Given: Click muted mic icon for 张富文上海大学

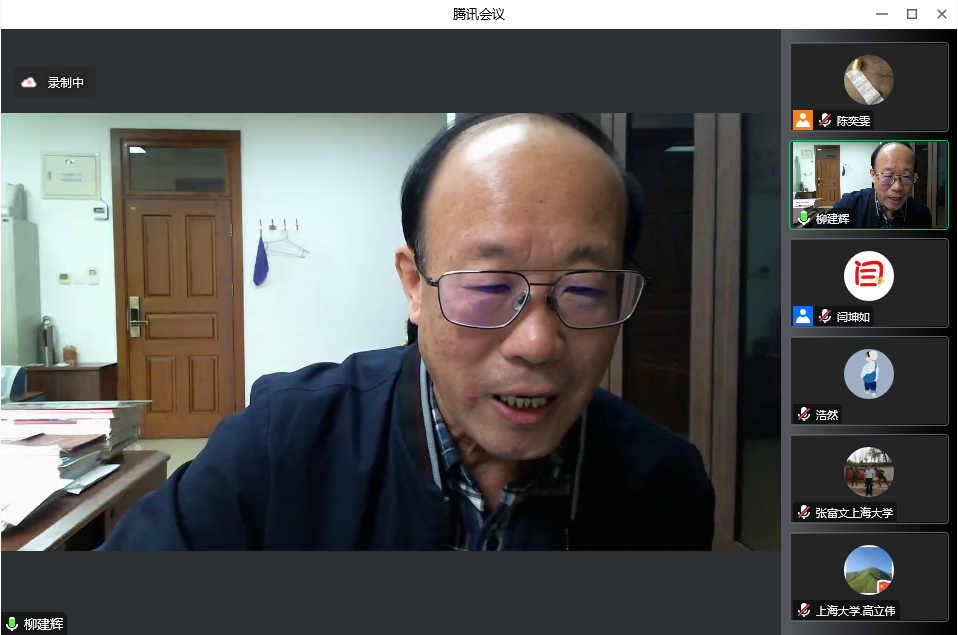Looking at the screenshot, I should 804,512.
